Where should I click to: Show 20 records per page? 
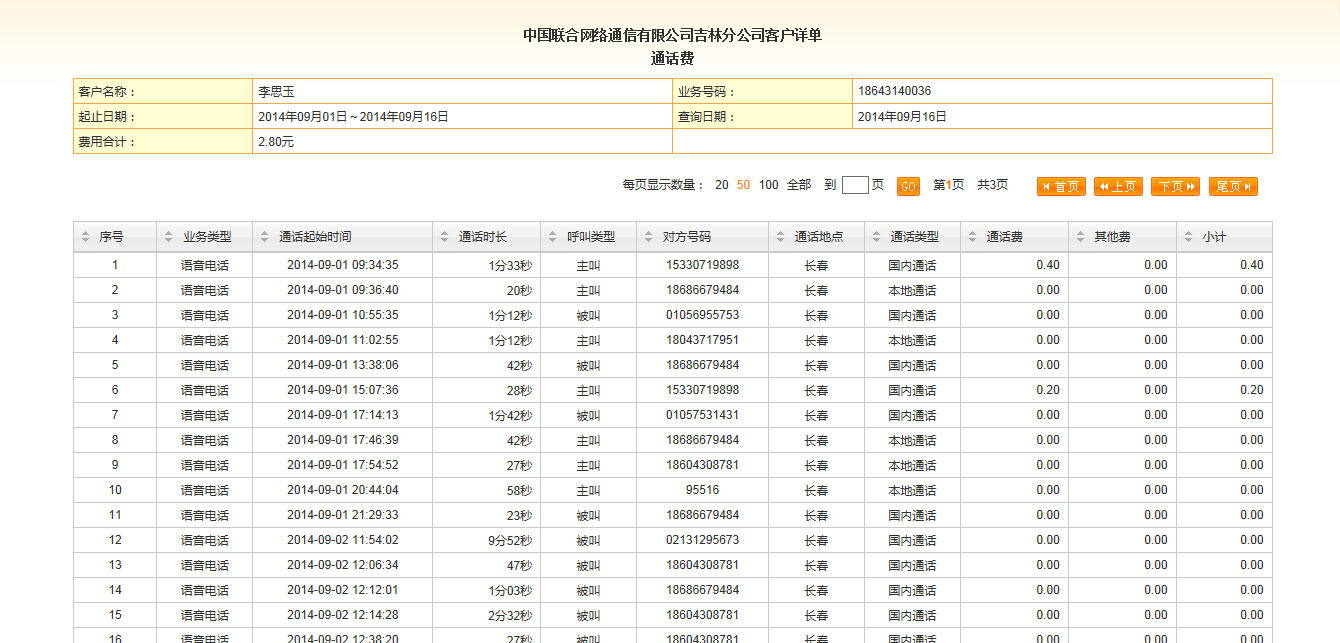pos(722,185)
